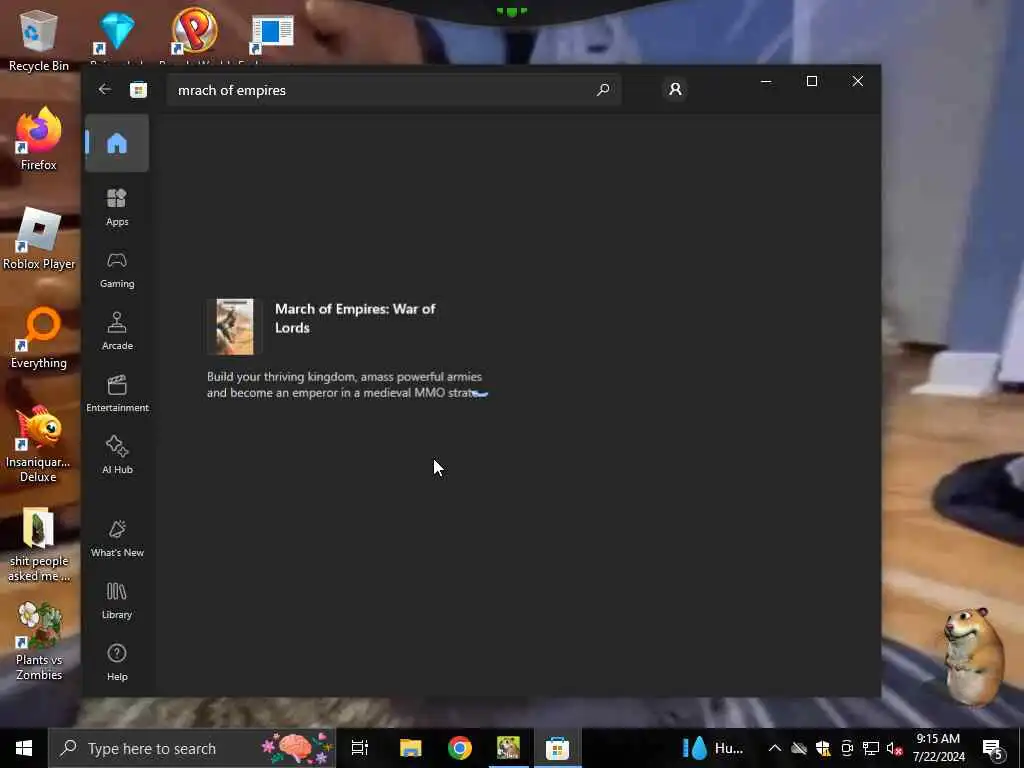The width and height of the screenshot is (1024, 768).
Task: Open File Explorer from the taskbar
Action: coord(411,748)
